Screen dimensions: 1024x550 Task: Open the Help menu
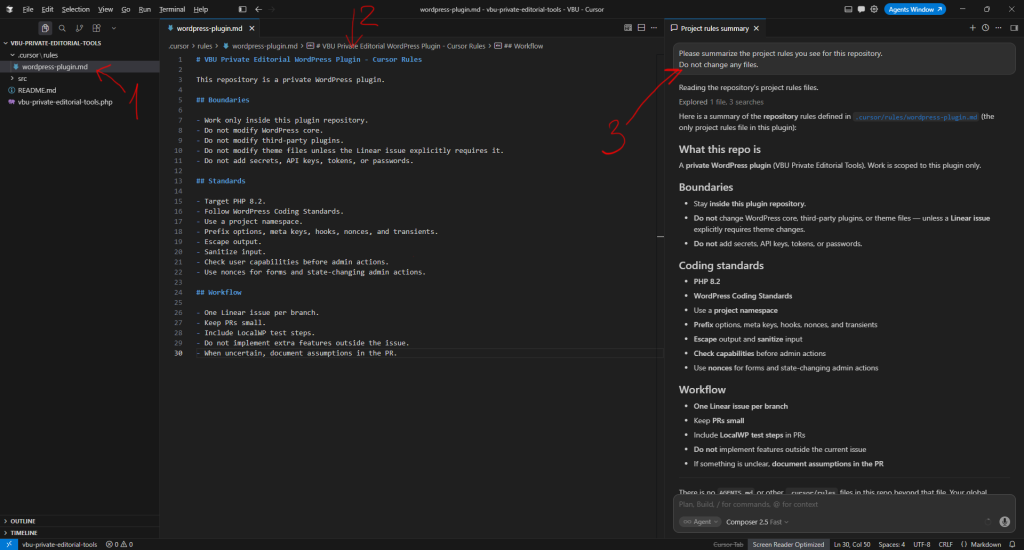point(200,9)
